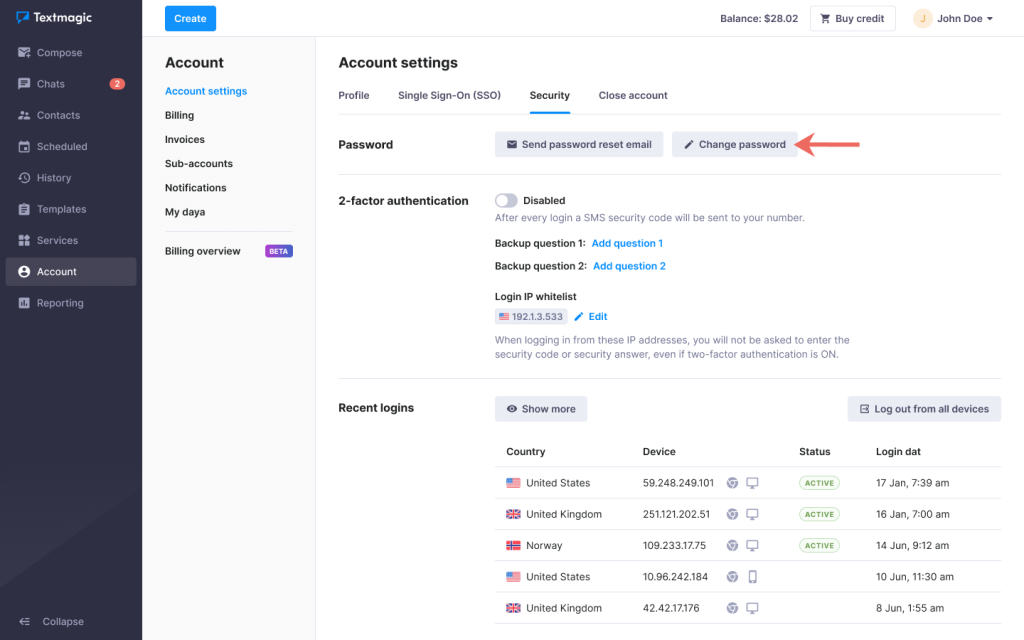Click the Change password button
The width and height of the screenshot is (1024, 640).
tap(734, 145)
